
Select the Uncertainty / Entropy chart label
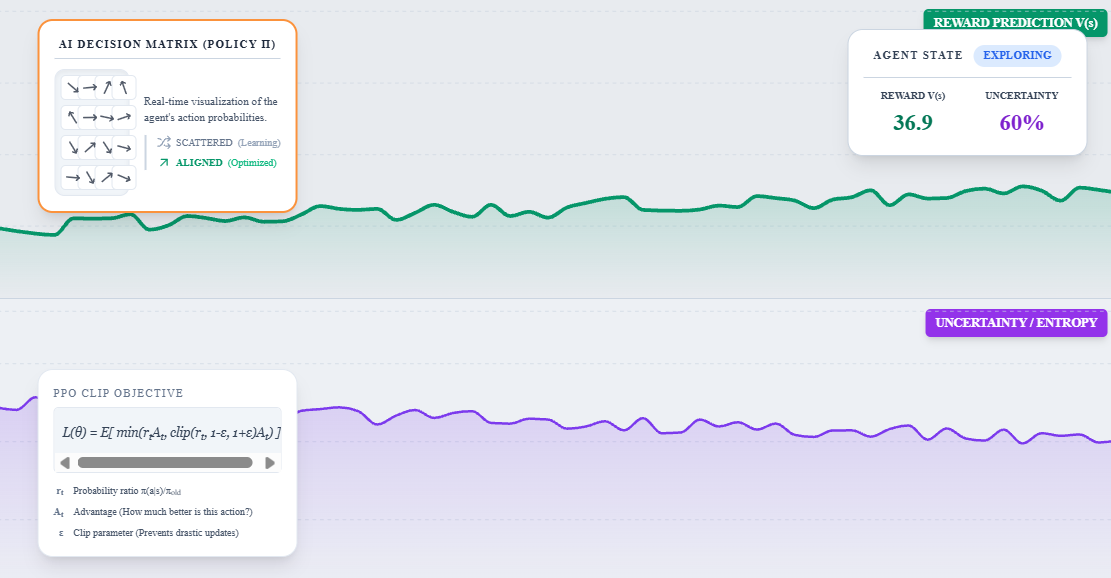pos(1016,323)
